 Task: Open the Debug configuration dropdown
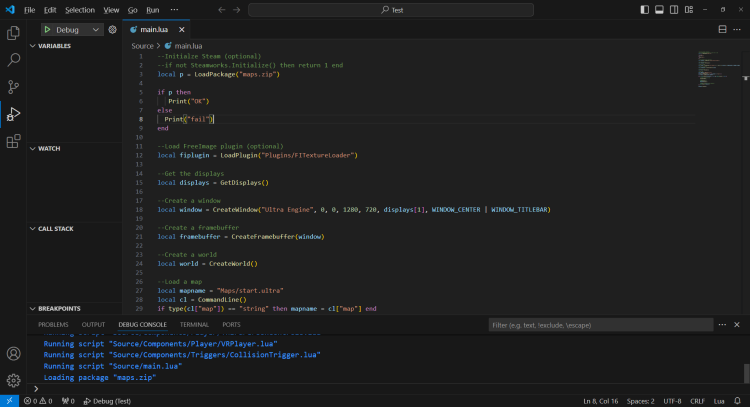point(96,30)
